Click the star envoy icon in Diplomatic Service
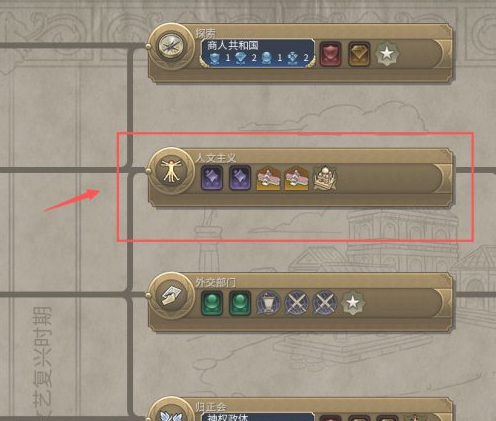This screenshot has width=496, height=421. click(353, 303)
